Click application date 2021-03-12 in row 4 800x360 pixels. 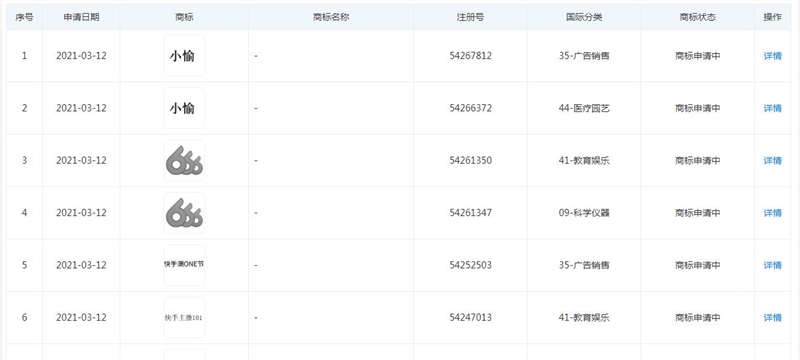81,213
